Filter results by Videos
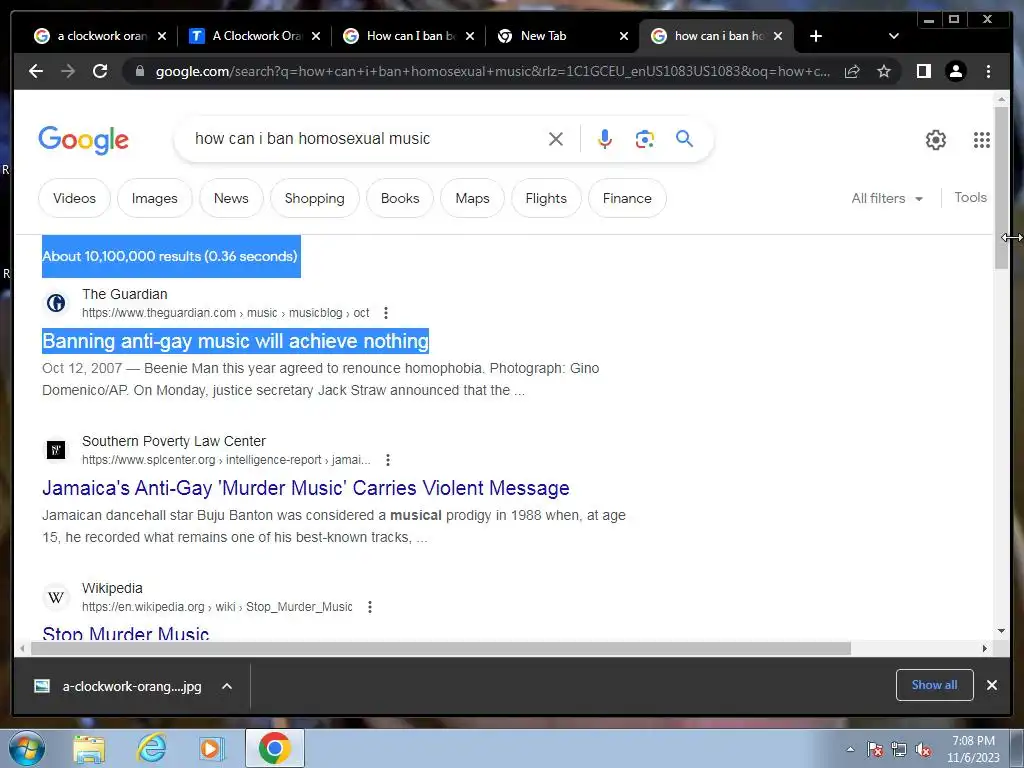This screenshot has width=1024, height=768. (74, 198)
